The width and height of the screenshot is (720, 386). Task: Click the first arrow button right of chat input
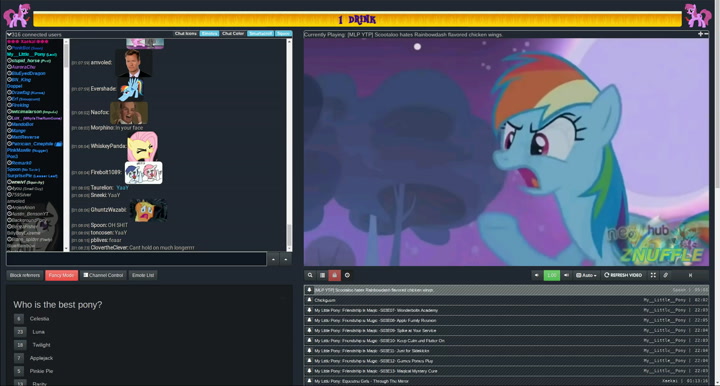point(273,259)
